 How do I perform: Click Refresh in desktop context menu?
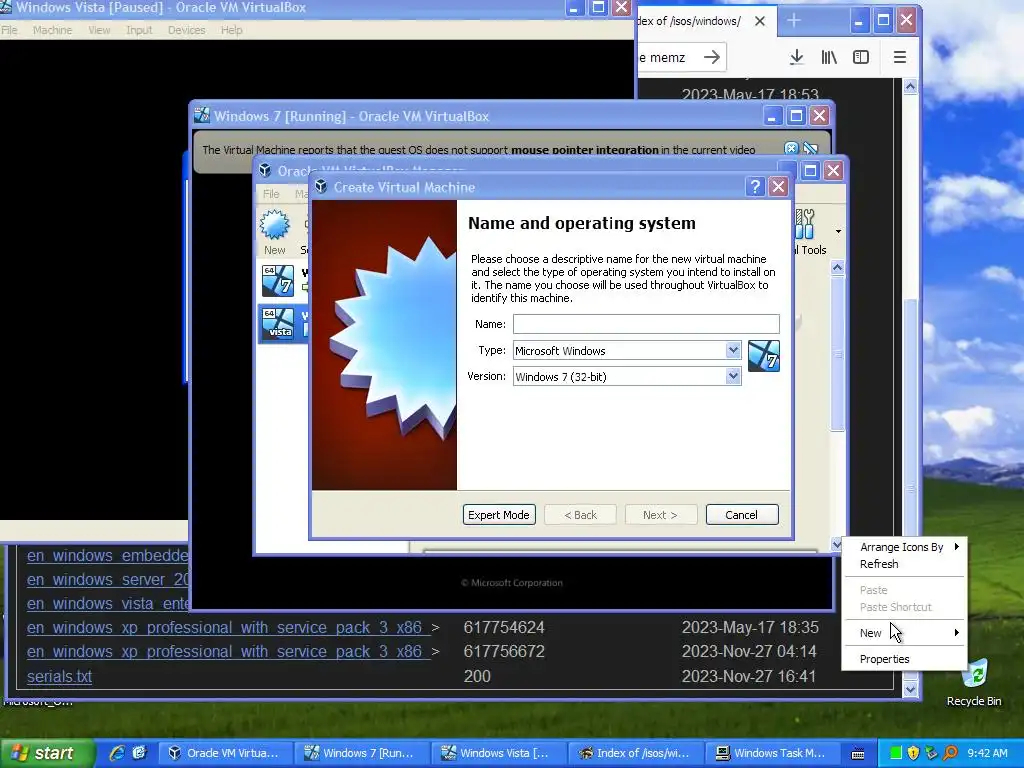(x=904, y=564)
